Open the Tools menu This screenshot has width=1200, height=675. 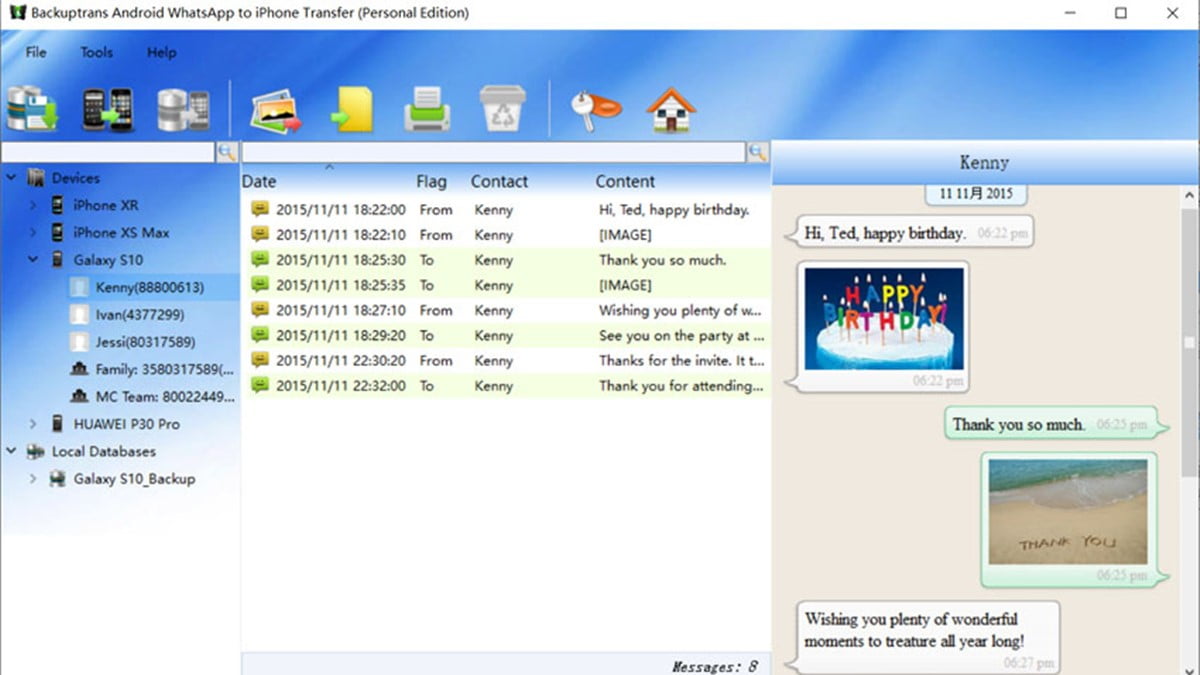[97, 52]
